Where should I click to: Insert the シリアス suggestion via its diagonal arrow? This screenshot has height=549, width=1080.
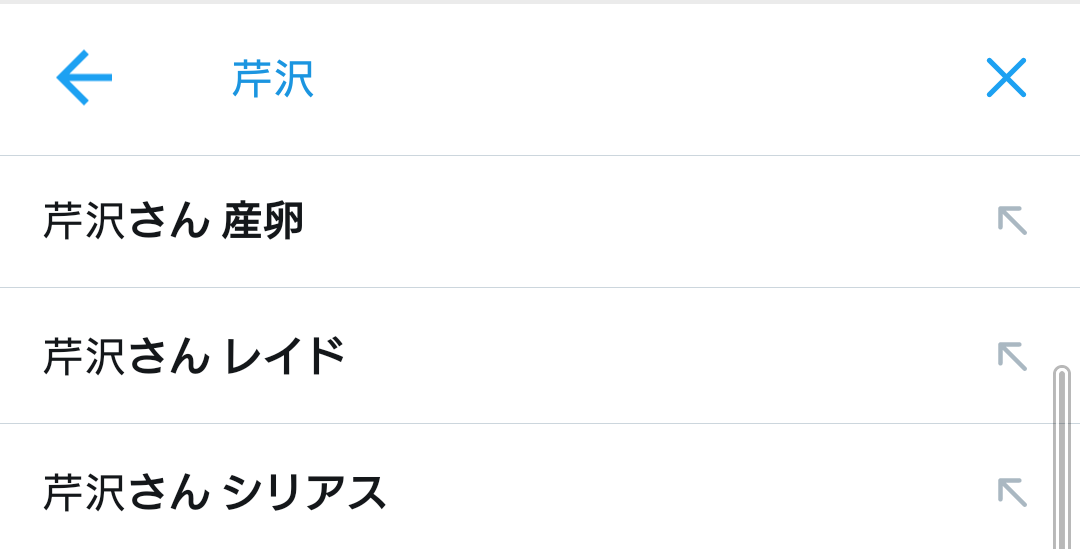[1012, 492]
